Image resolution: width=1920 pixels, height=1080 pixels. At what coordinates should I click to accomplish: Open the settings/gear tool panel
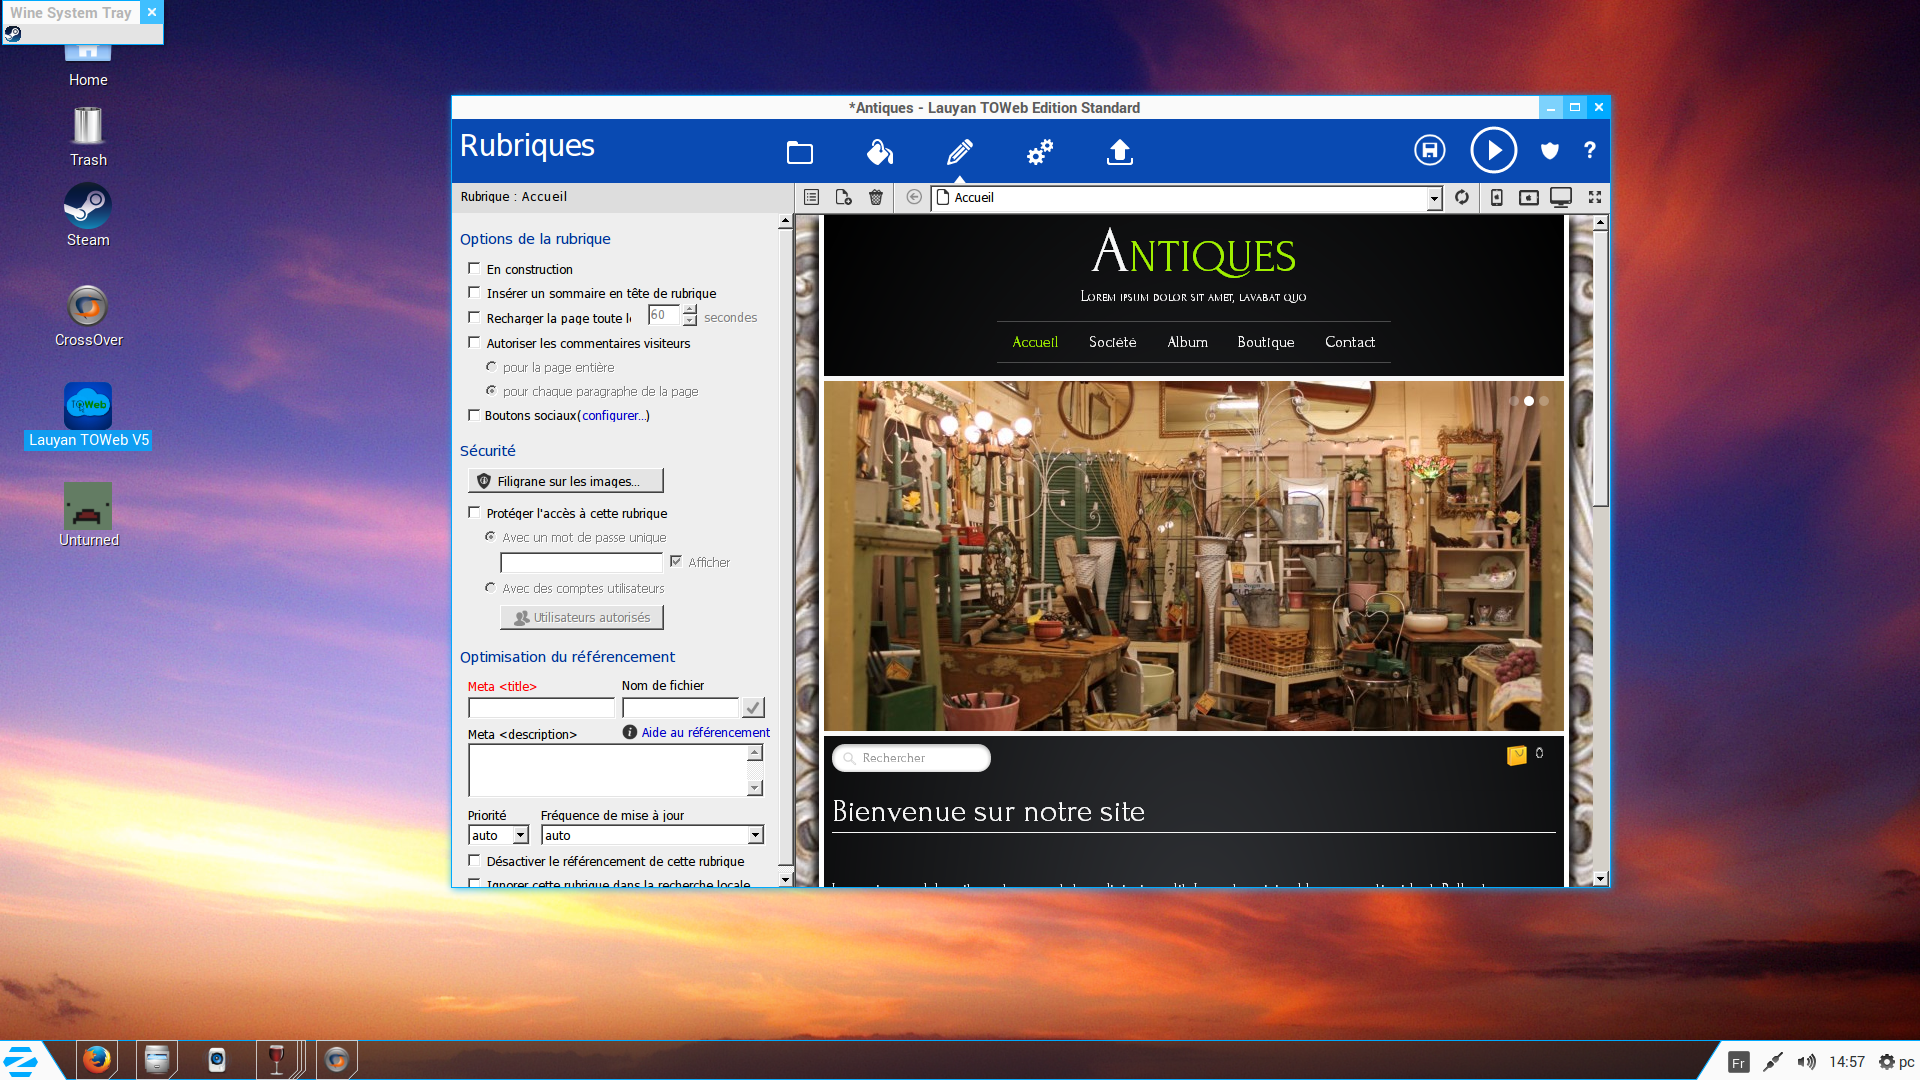click(1040, 150)
